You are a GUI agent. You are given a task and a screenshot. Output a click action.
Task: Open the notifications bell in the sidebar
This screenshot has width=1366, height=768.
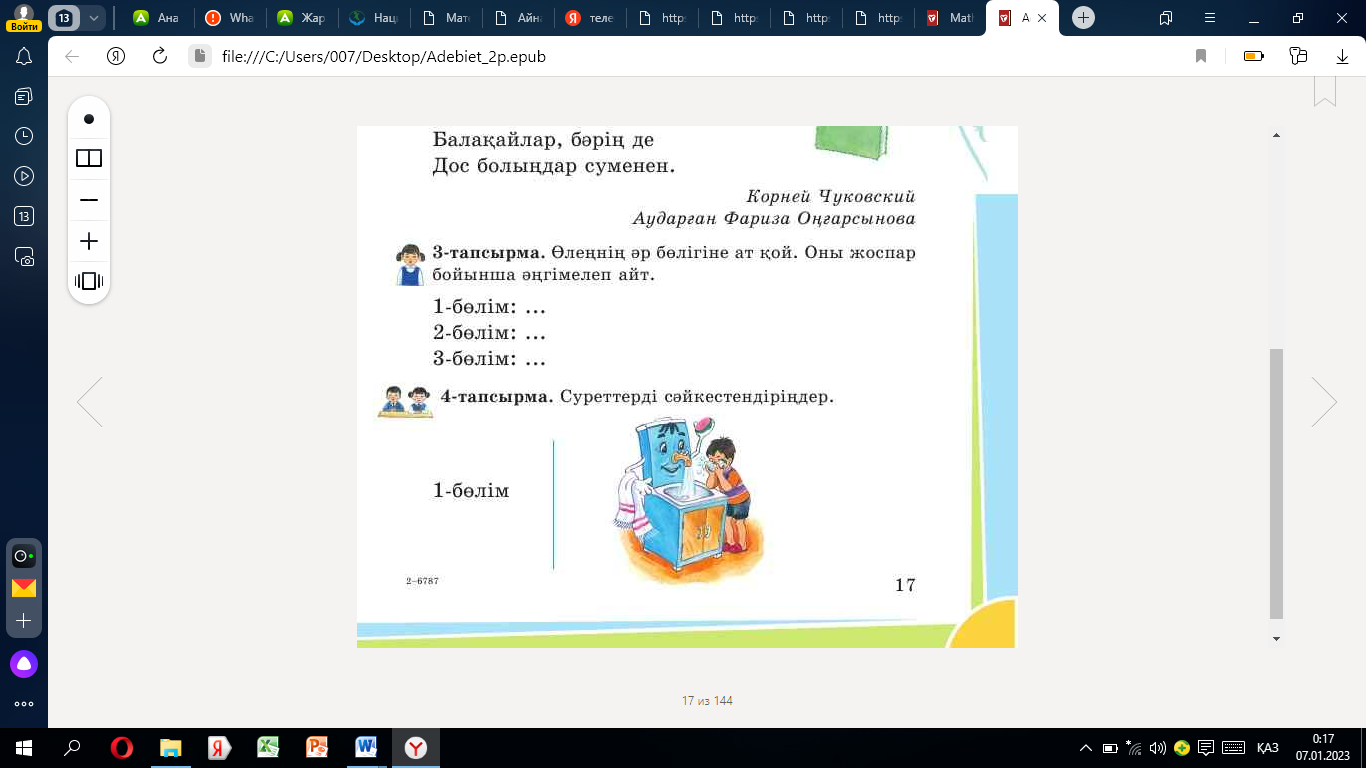tap(24, 56)
